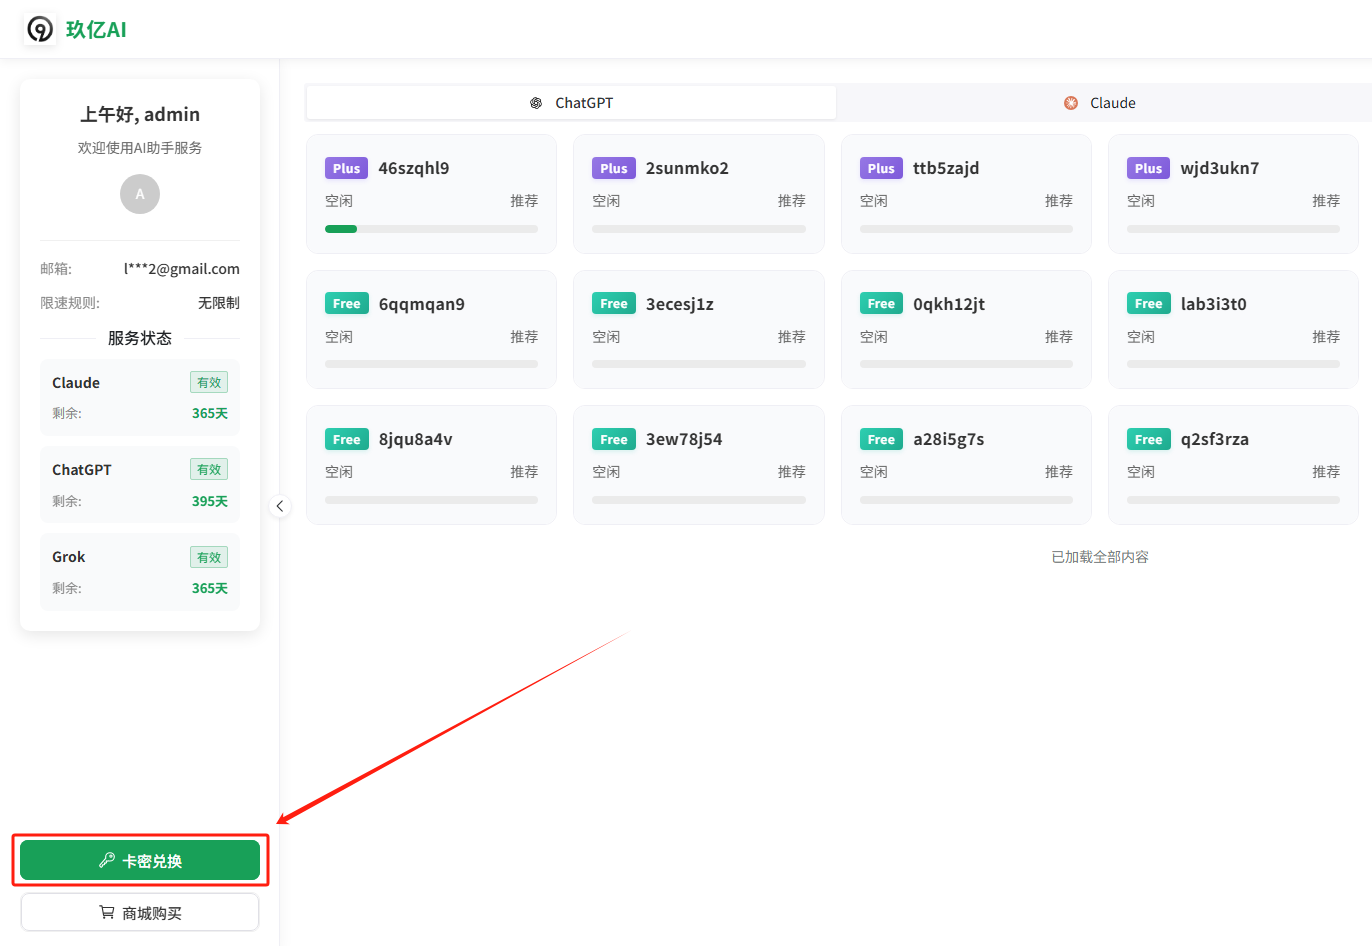The height and width of the screenshot is (946, 1372).
Task: Click the usage progress bar of 2sunmko2
Action: [699, 229]
